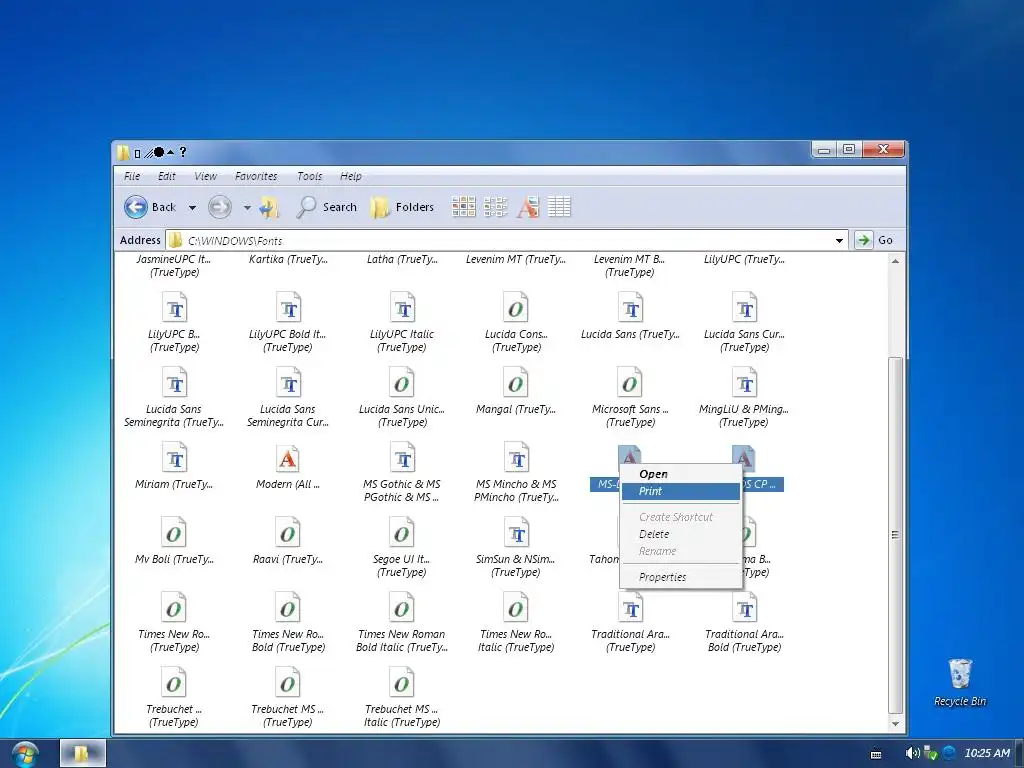The width and height of the screenshot is (1024, 768).
Task: Click the Similarity view toolbar icon
Action: 528,206
